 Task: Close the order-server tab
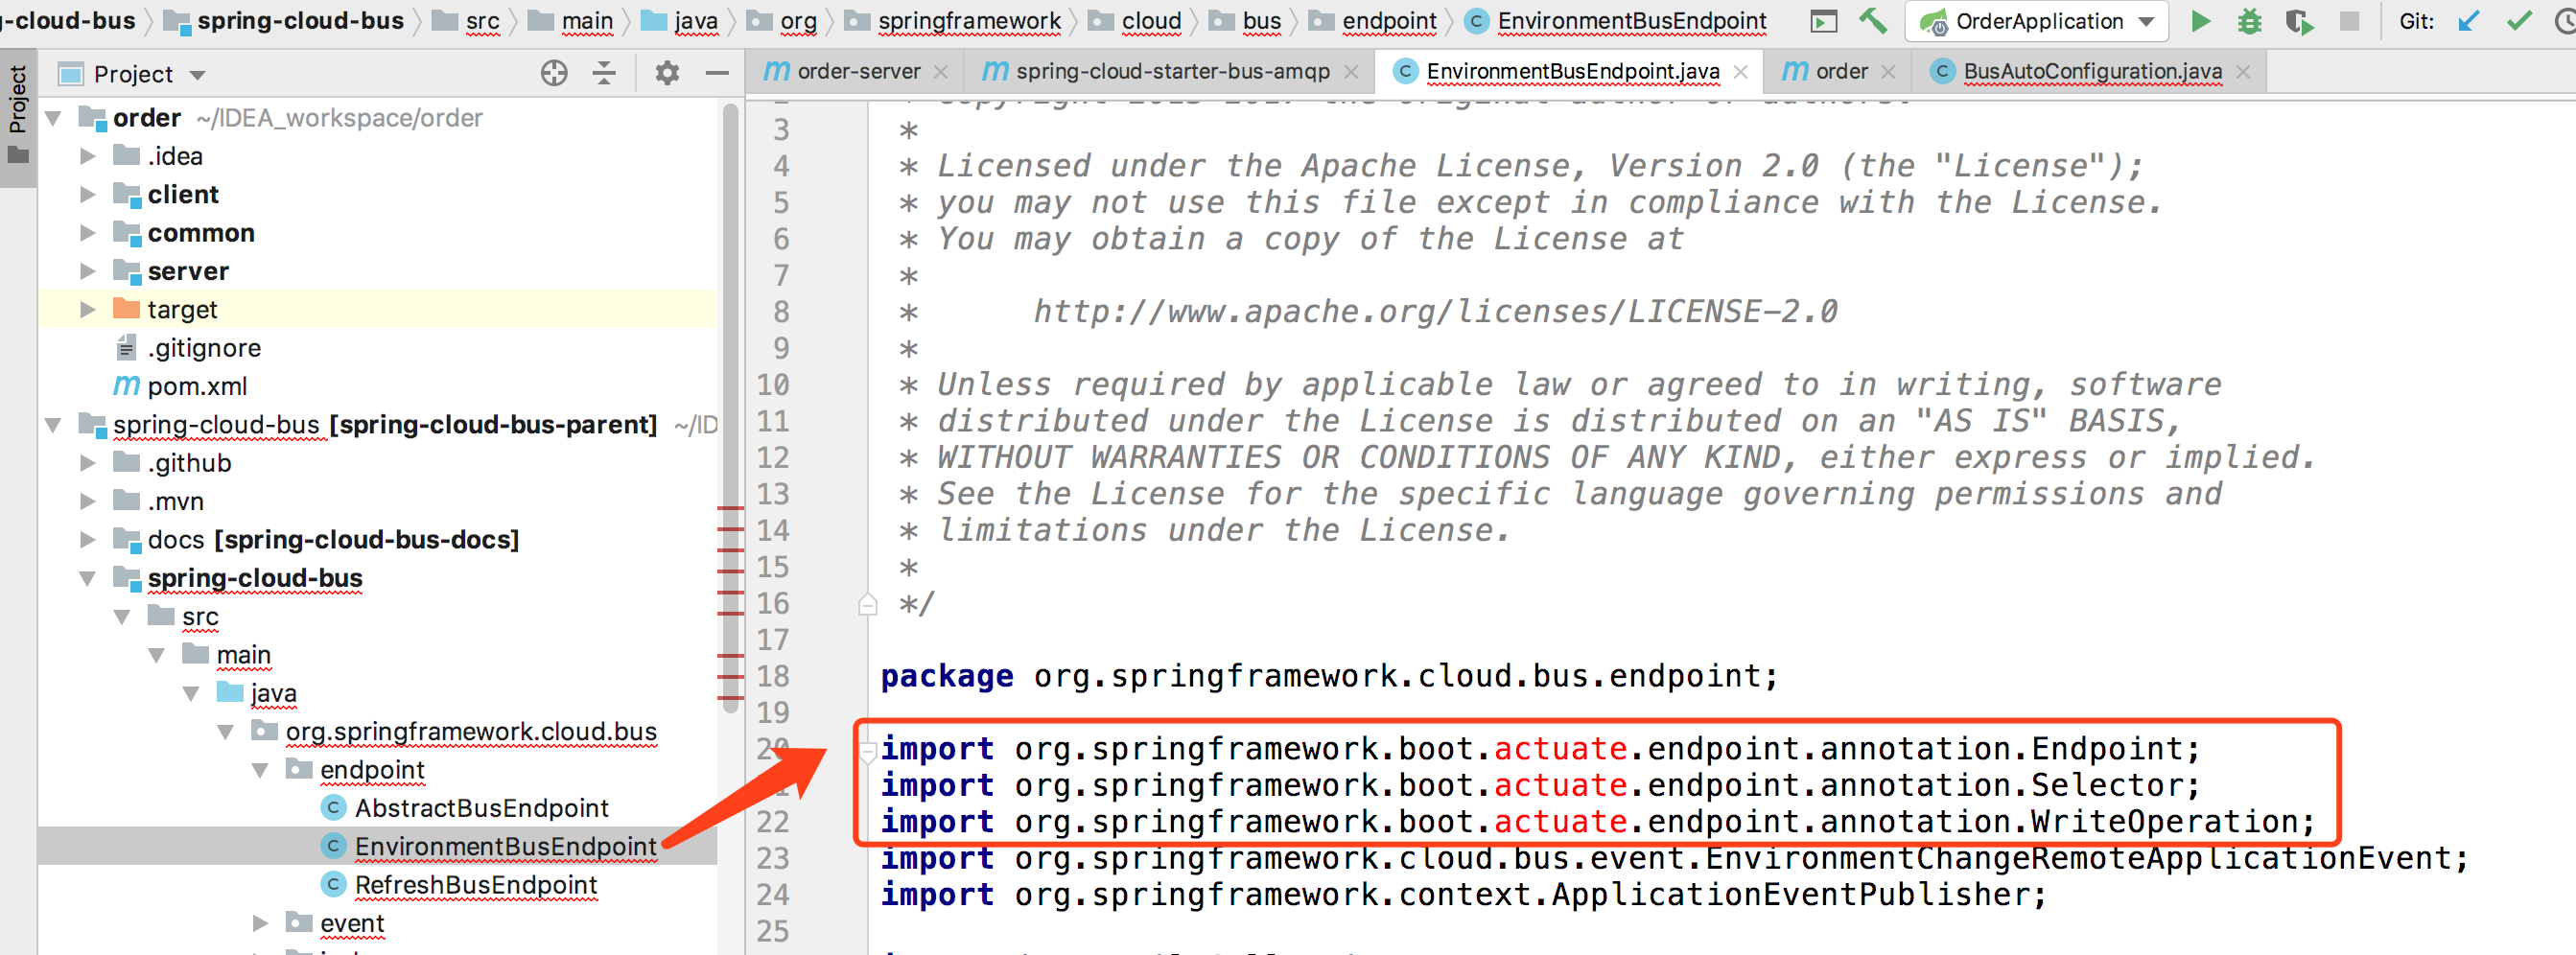coord(941,72)
